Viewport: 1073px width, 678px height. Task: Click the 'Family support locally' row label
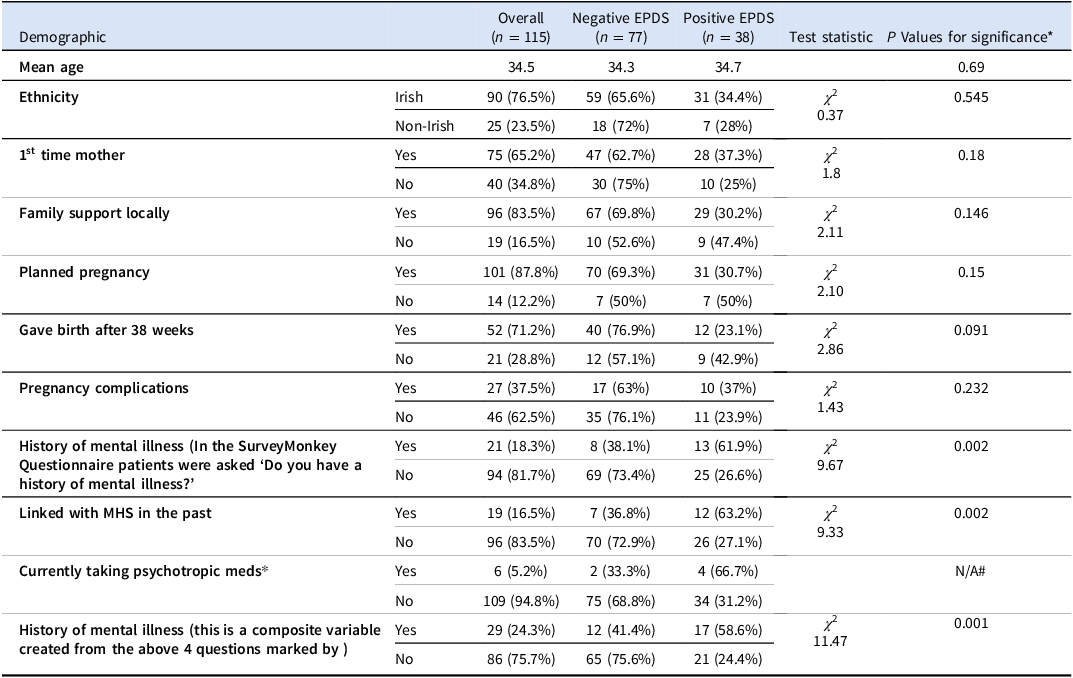coord(95,213)
